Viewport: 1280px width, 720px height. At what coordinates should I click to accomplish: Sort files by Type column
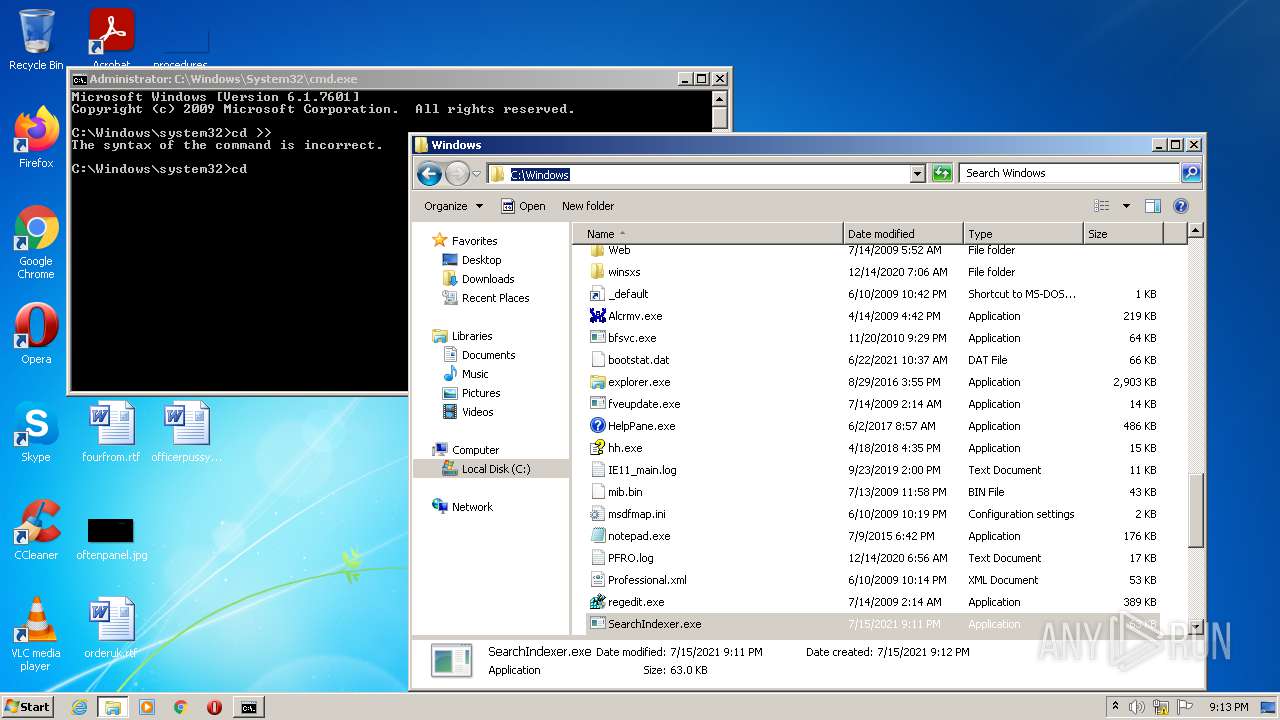pyautogui.click(x=1023, y=234)
